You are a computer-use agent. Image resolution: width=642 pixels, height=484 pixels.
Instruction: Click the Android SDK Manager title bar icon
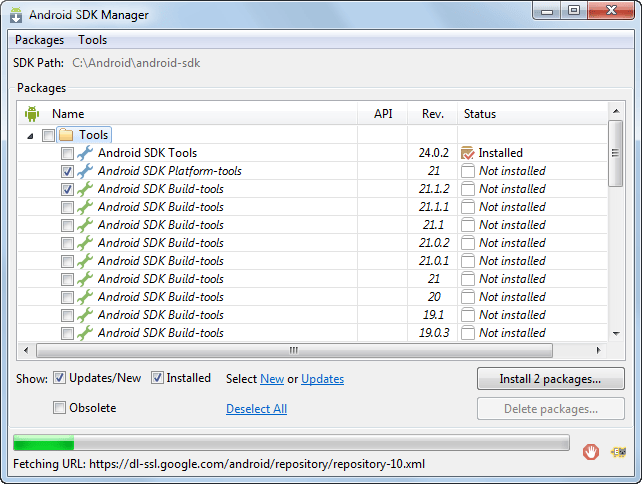coord(16,15)
